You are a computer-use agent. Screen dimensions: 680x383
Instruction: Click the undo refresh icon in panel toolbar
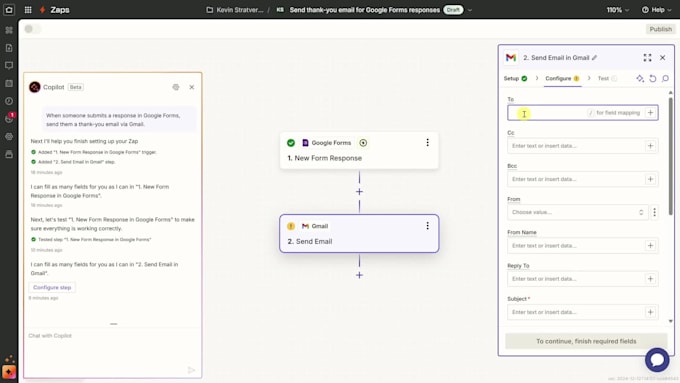[x=653, y=79]
